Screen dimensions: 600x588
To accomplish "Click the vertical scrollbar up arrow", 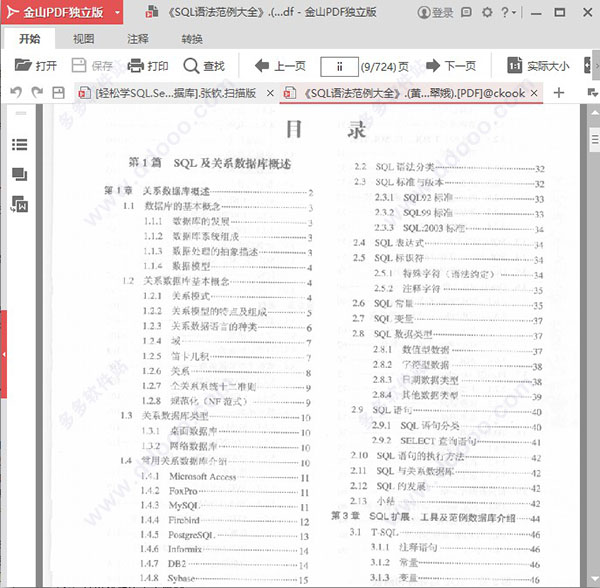I will [595, 113].
